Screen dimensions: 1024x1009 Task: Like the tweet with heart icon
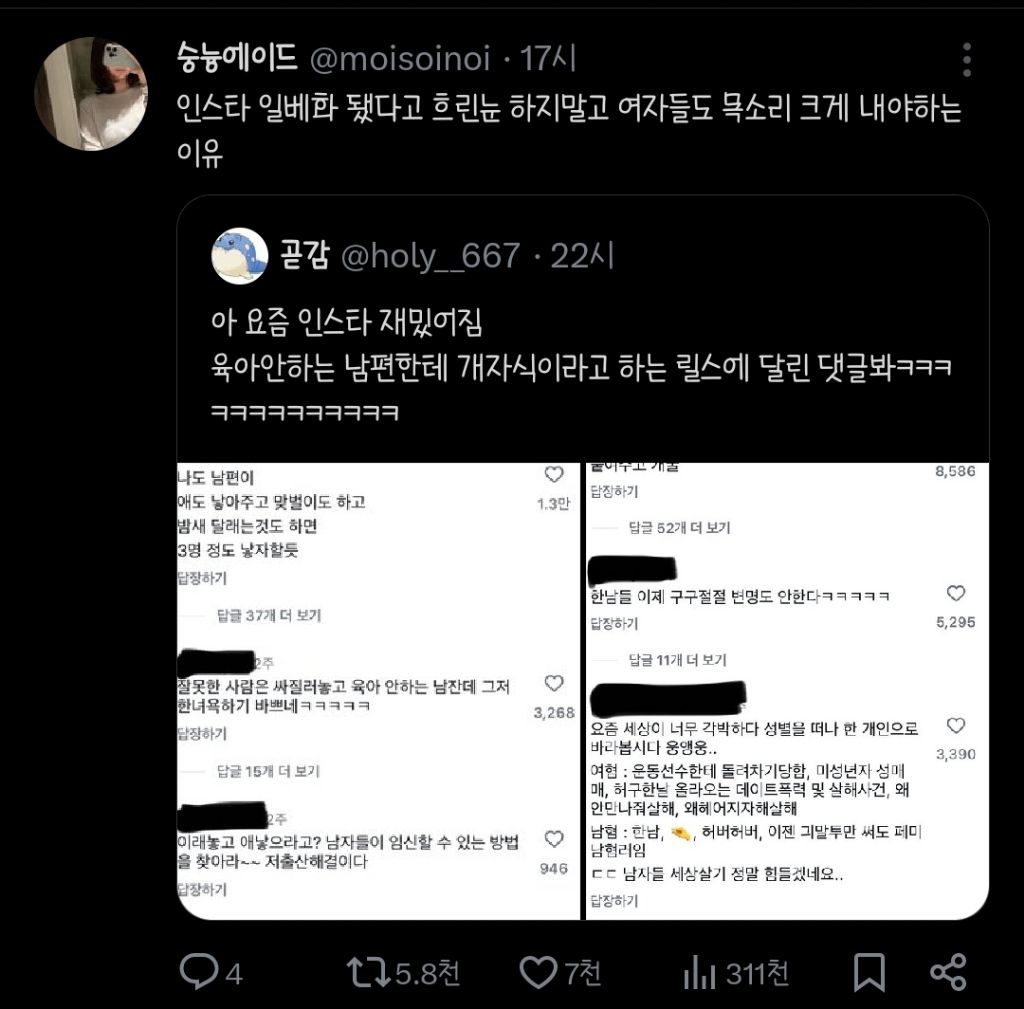pyautogui.click(x=538, y=972)
